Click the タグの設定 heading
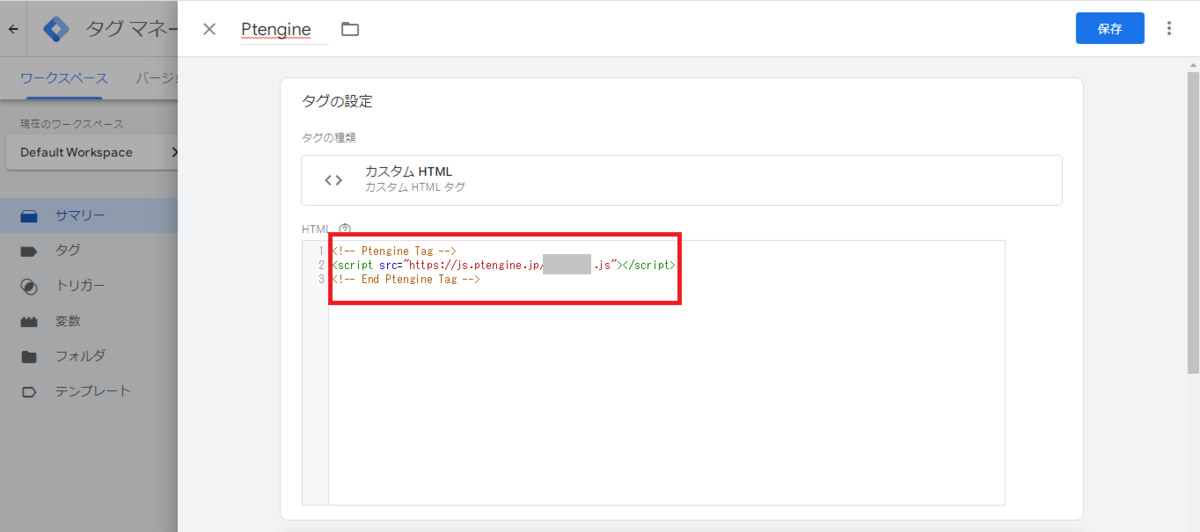This screenshot has width=1200, height=532. tap(337, 101)
